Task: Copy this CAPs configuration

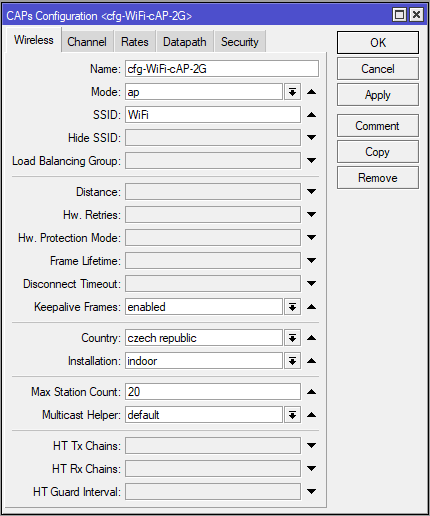Action: pos(378,152)
